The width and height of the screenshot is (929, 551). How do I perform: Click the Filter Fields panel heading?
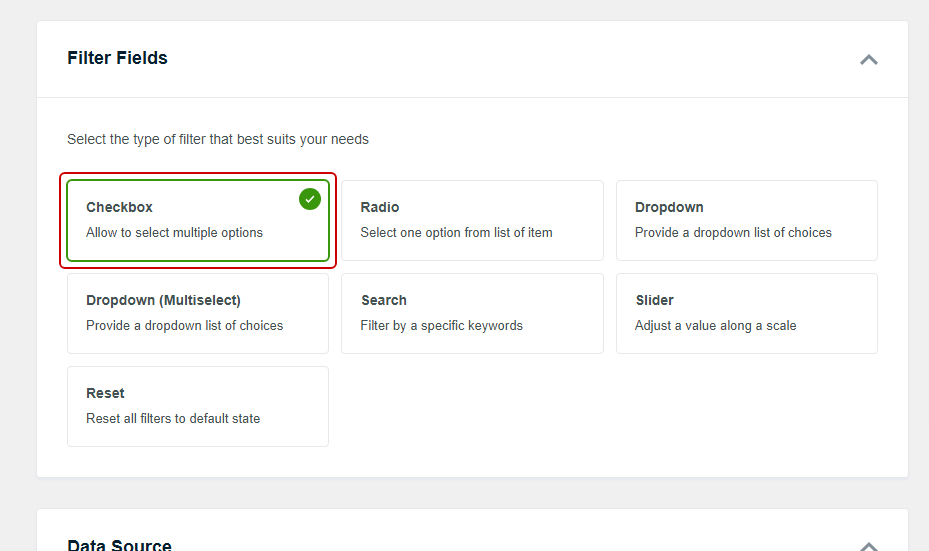pyautogui.click(x=117, y=58)
